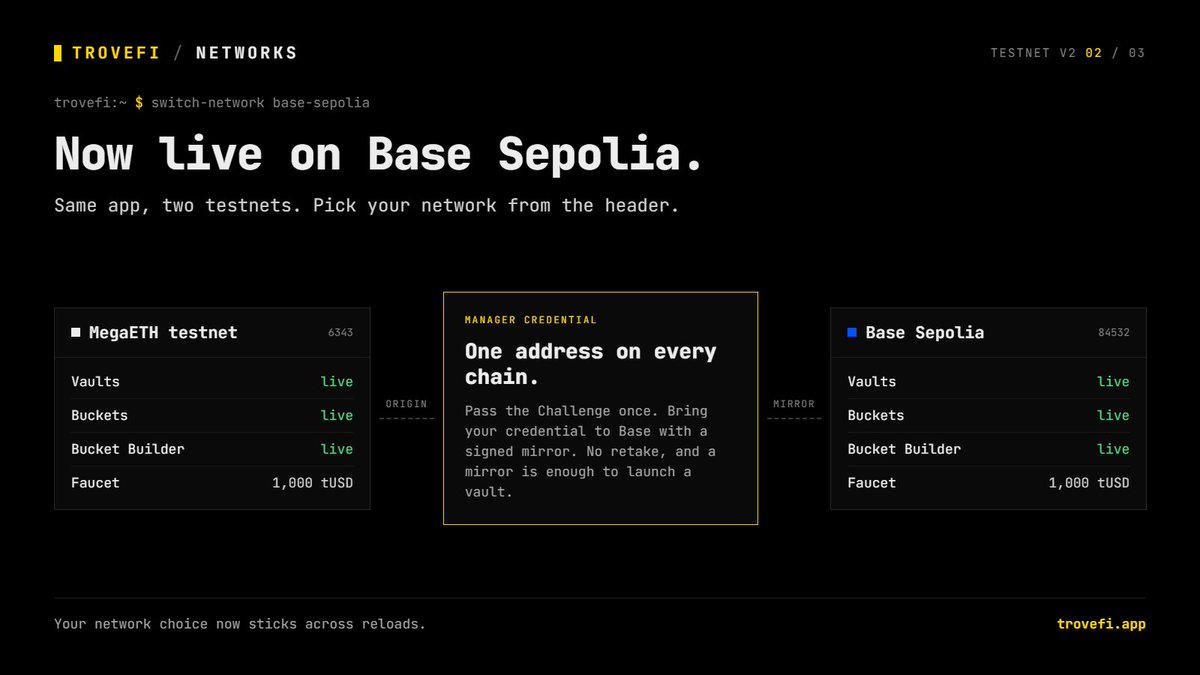
Task: Click the Base Sepolia card title
Action: [x=925, y=333]
